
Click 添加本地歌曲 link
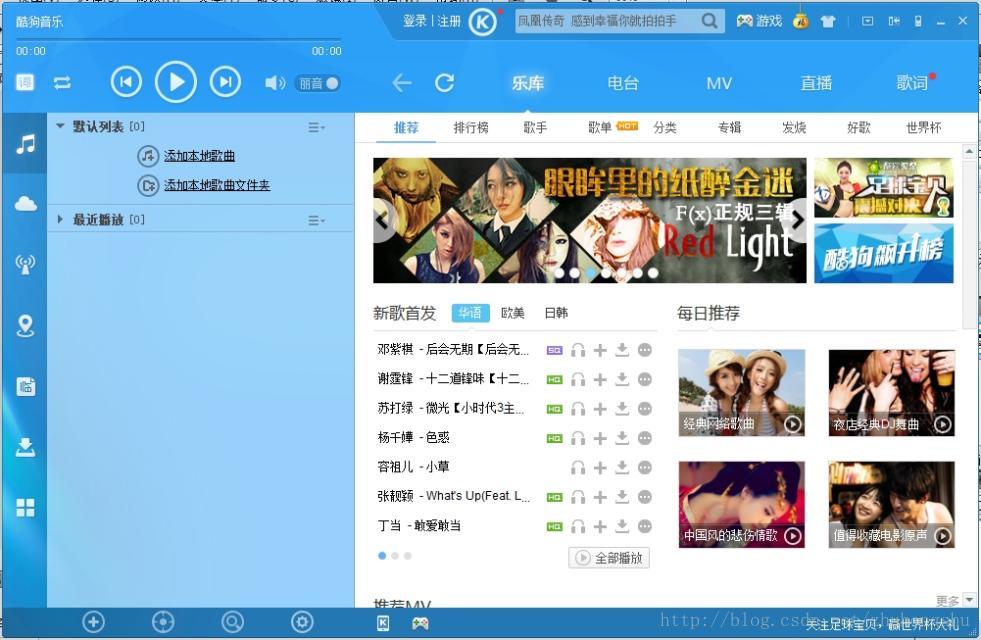(200, 156)
